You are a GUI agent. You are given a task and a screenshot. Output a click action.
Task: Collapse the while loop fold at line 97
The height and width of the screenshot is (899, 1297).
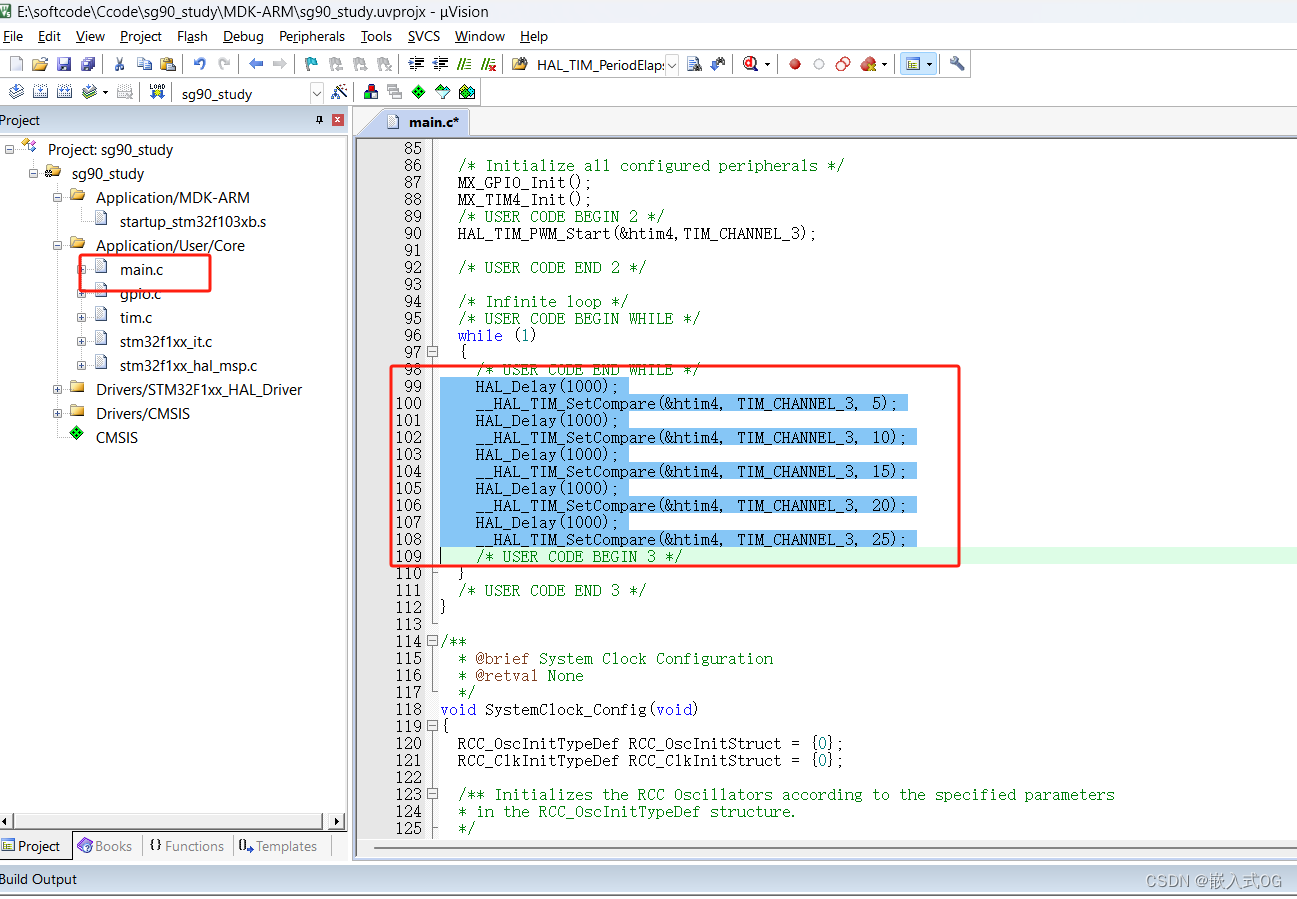pos(433,352)
